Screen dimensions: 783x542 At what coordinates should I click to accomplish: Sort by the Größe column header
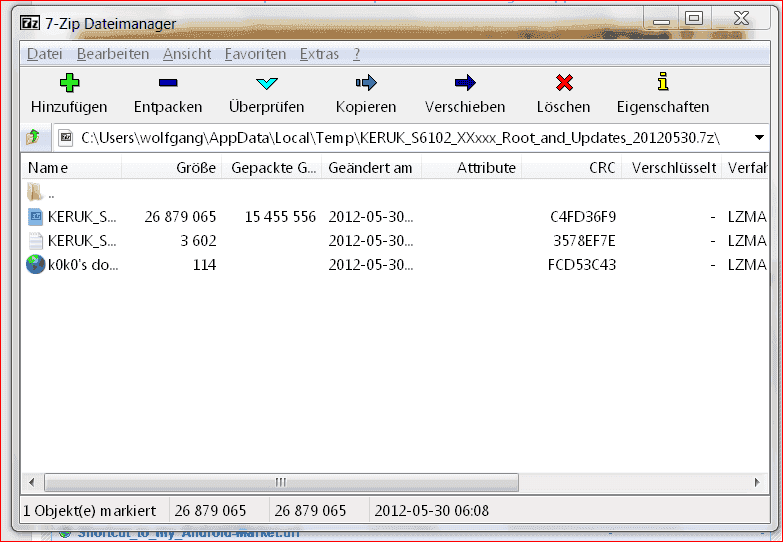(172, 168)
